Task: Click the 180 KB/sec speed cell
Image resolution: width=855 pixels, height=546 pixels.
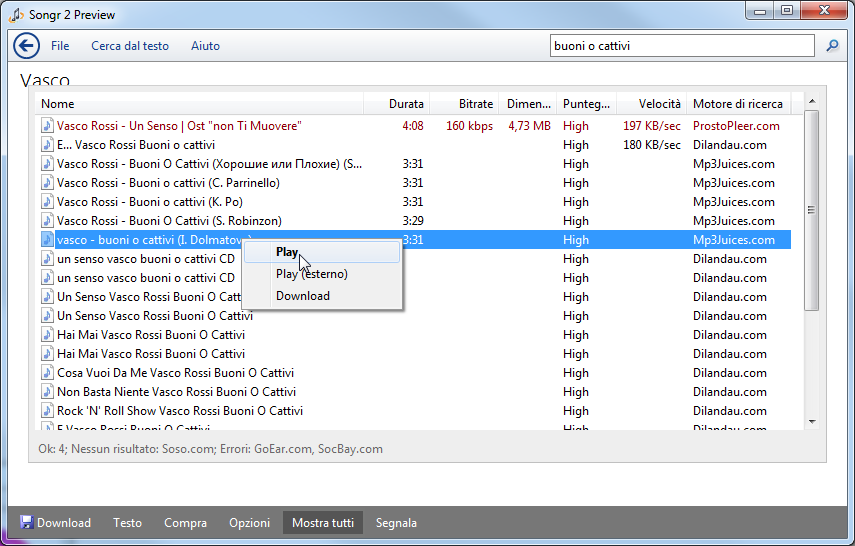Action: [x=652, y=145]
